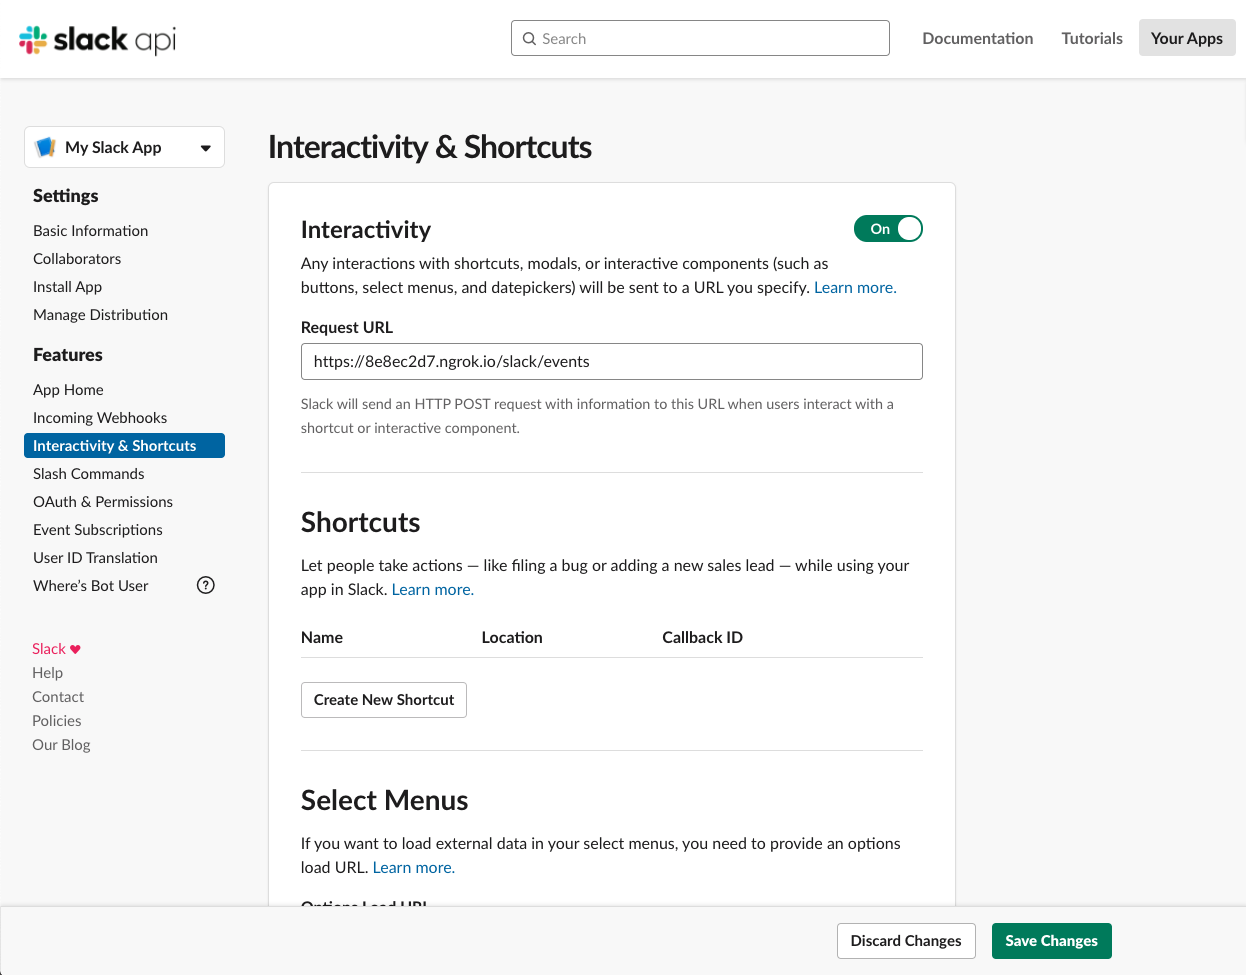Go to Basic Information settings
1246x975 pixels.
[x=90, y=230]
